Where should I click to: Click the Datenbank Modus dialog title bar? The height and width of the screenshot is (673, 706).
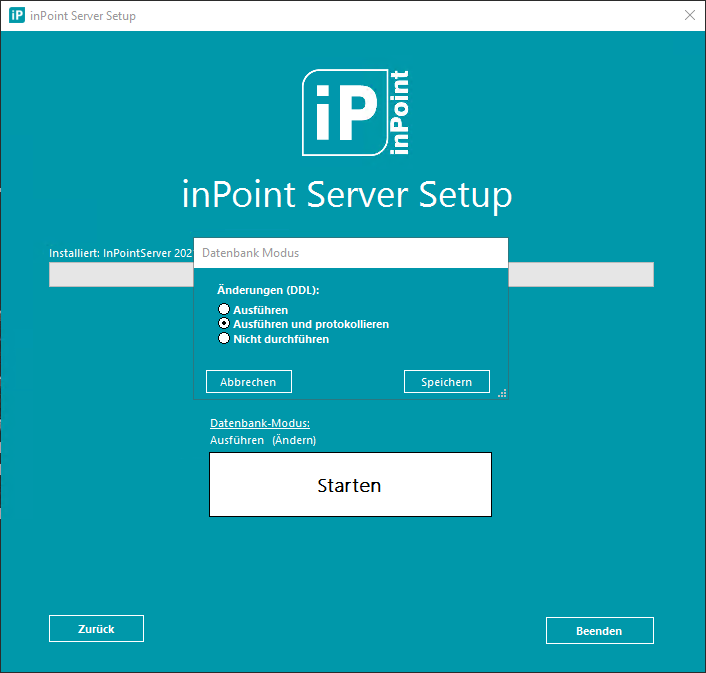[x=351, y=253]
